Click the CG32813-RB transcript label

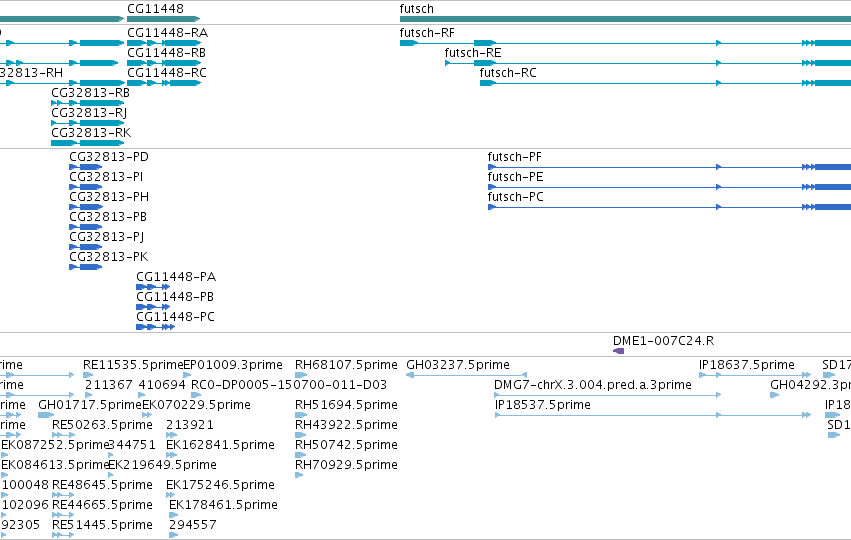point(91,93)
